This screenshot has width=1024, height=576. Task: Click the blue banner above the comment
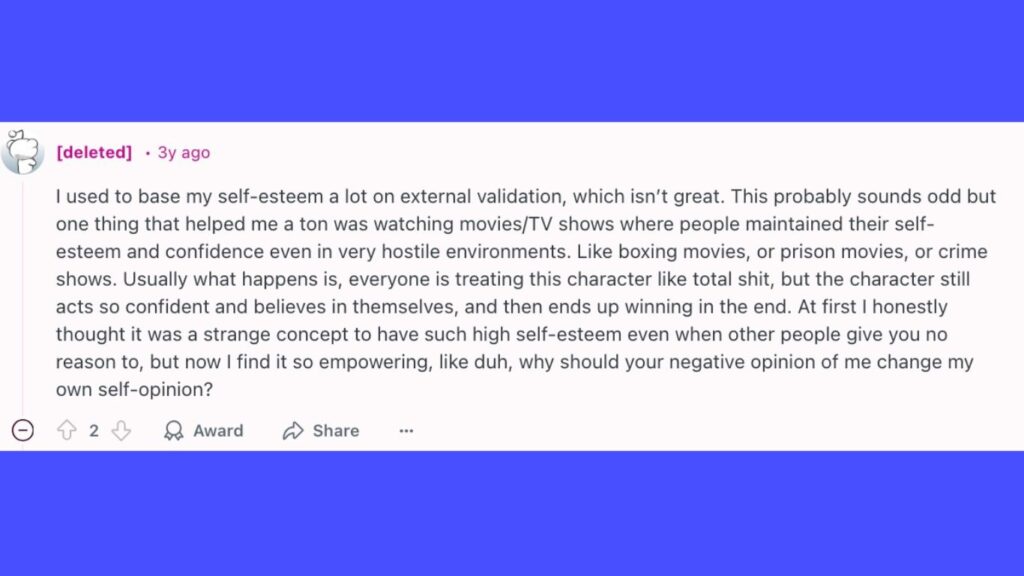512,60
